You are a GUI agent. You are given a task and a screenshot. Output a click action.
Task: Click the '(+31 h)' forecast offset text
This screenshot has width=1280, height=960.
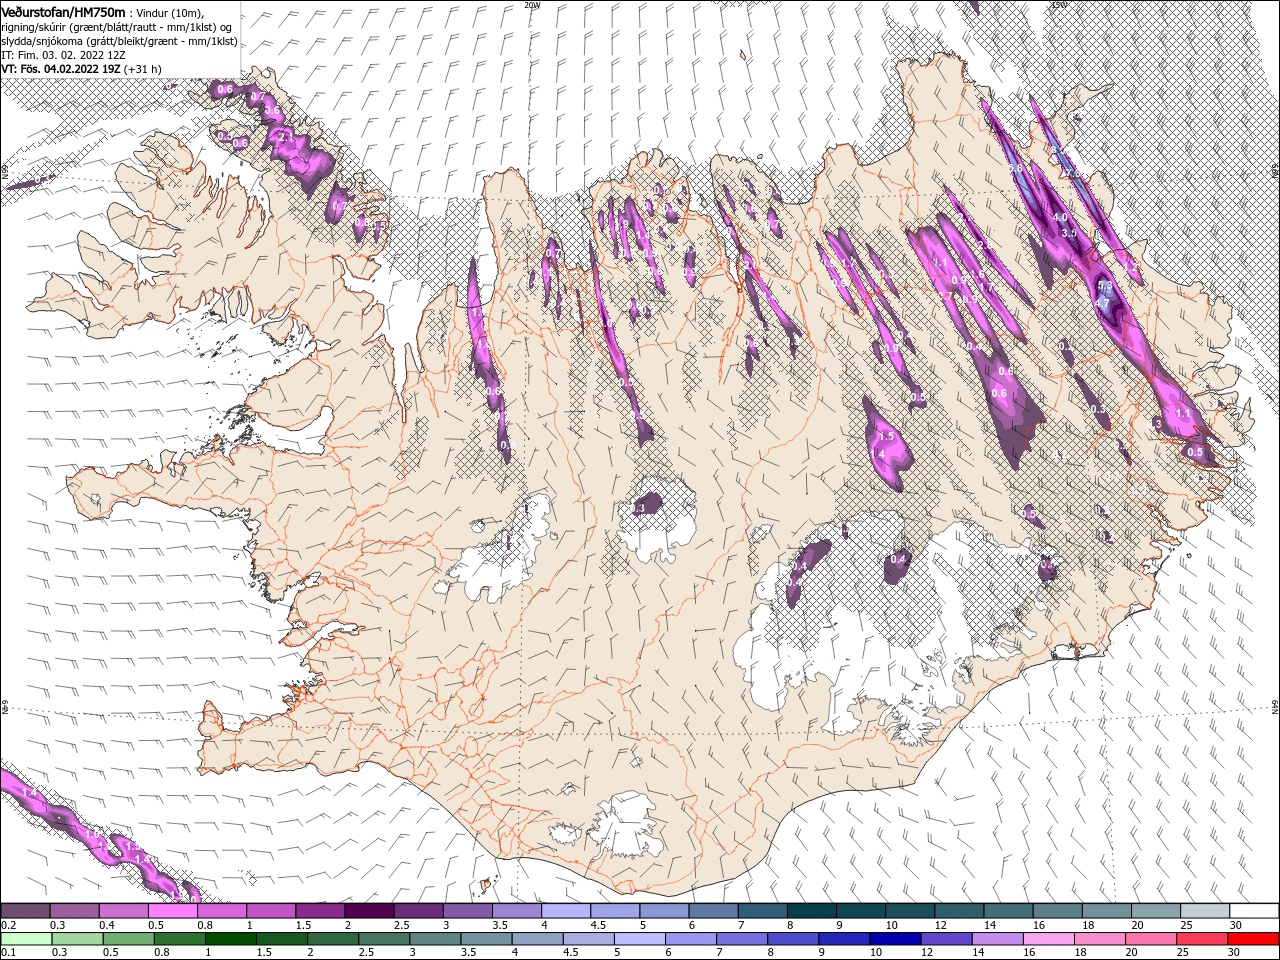coord(143,69)
